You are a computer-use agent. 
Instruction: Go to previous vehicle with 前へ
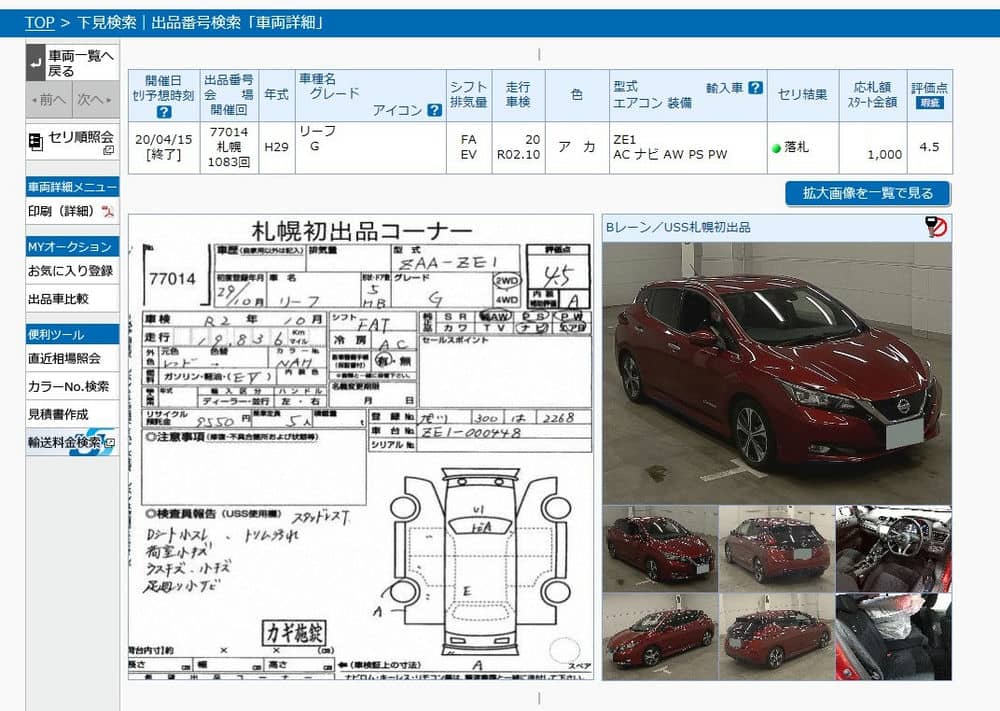coord(49,99)
